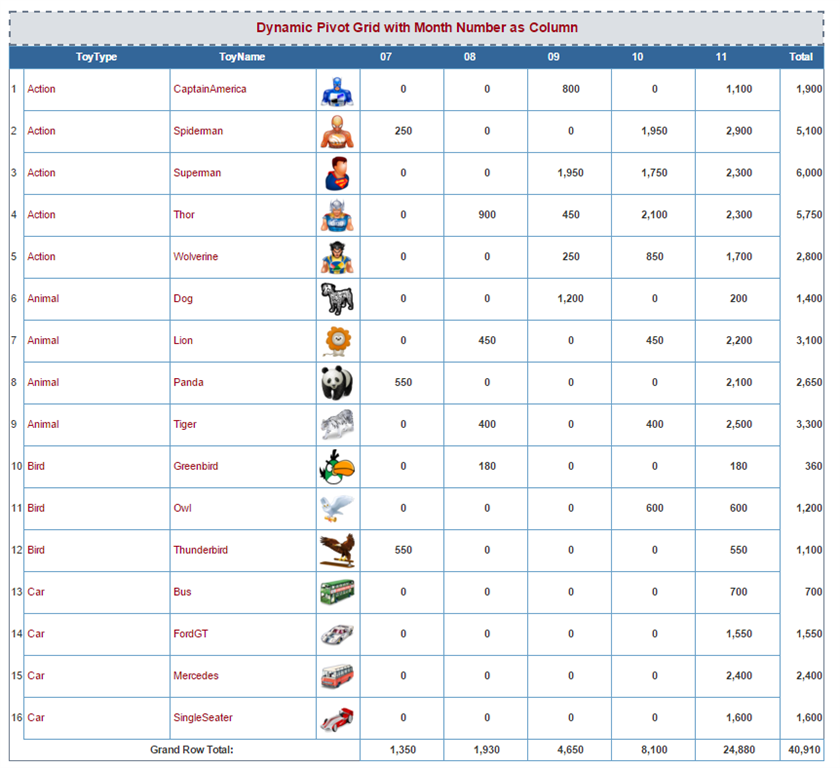
Task: Select the Dog month 09 value 1,200
Action: click(x=571, y=299)
